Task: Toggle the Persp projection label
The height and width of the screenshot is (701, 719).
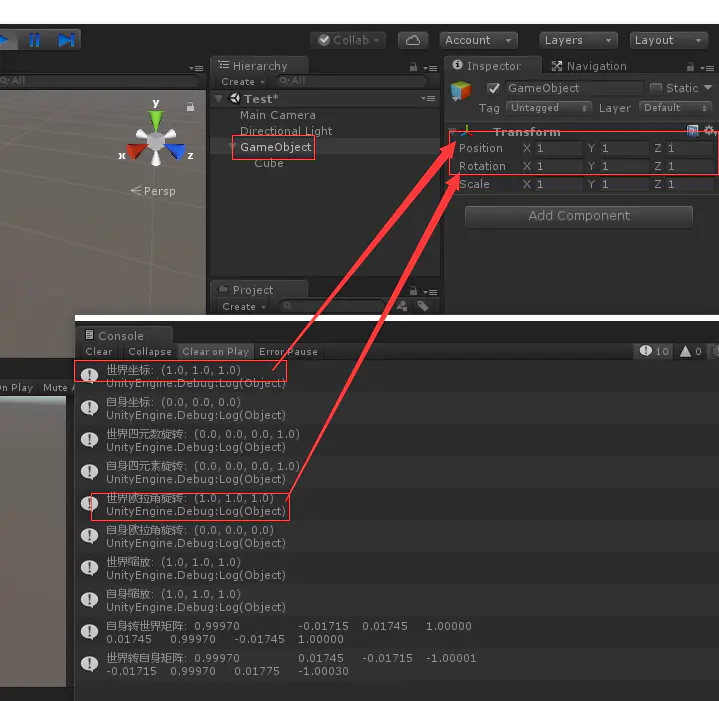Action: coord(154,191)
